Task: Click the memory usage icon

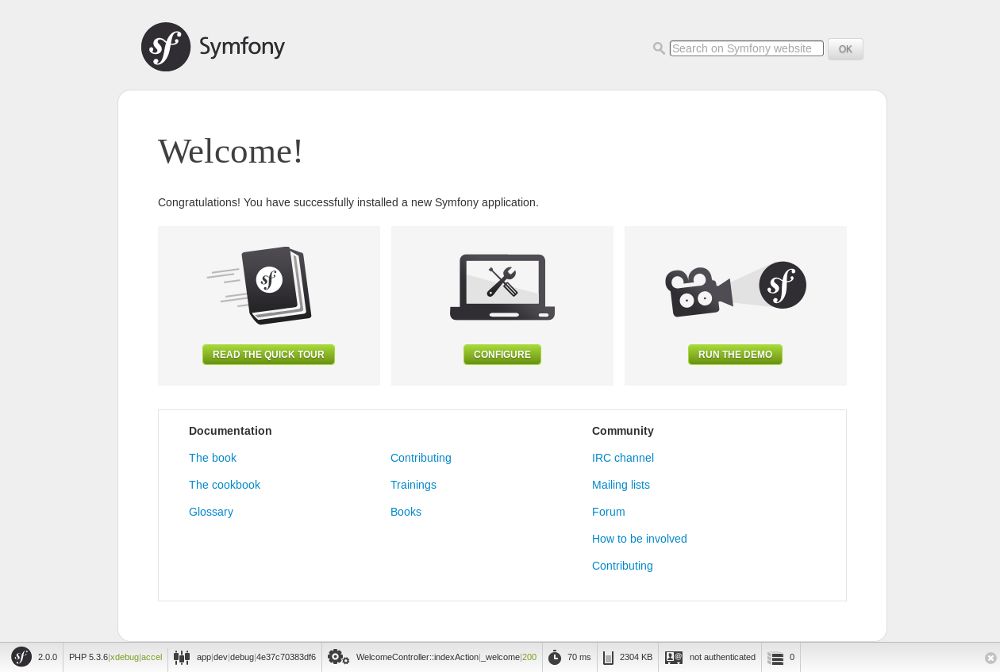Action: click(x=608, y=657)
